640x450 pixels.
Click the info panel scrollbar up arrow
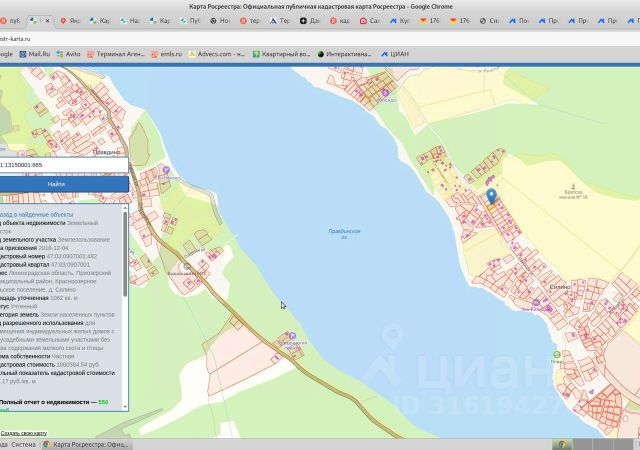(x=125, y=208)
